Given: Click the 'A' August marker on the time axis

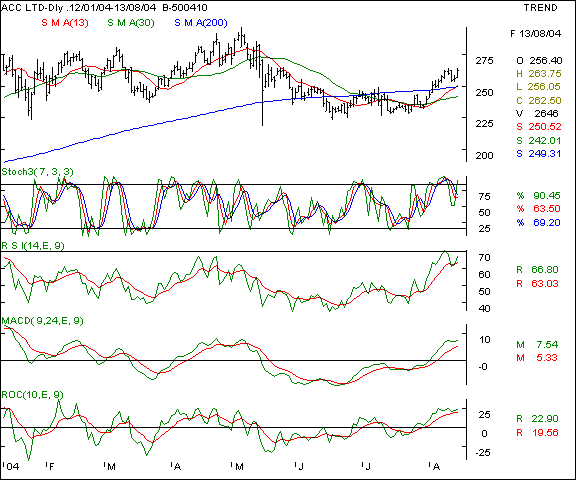Looking at the screenshot, I should coord(435,467).
